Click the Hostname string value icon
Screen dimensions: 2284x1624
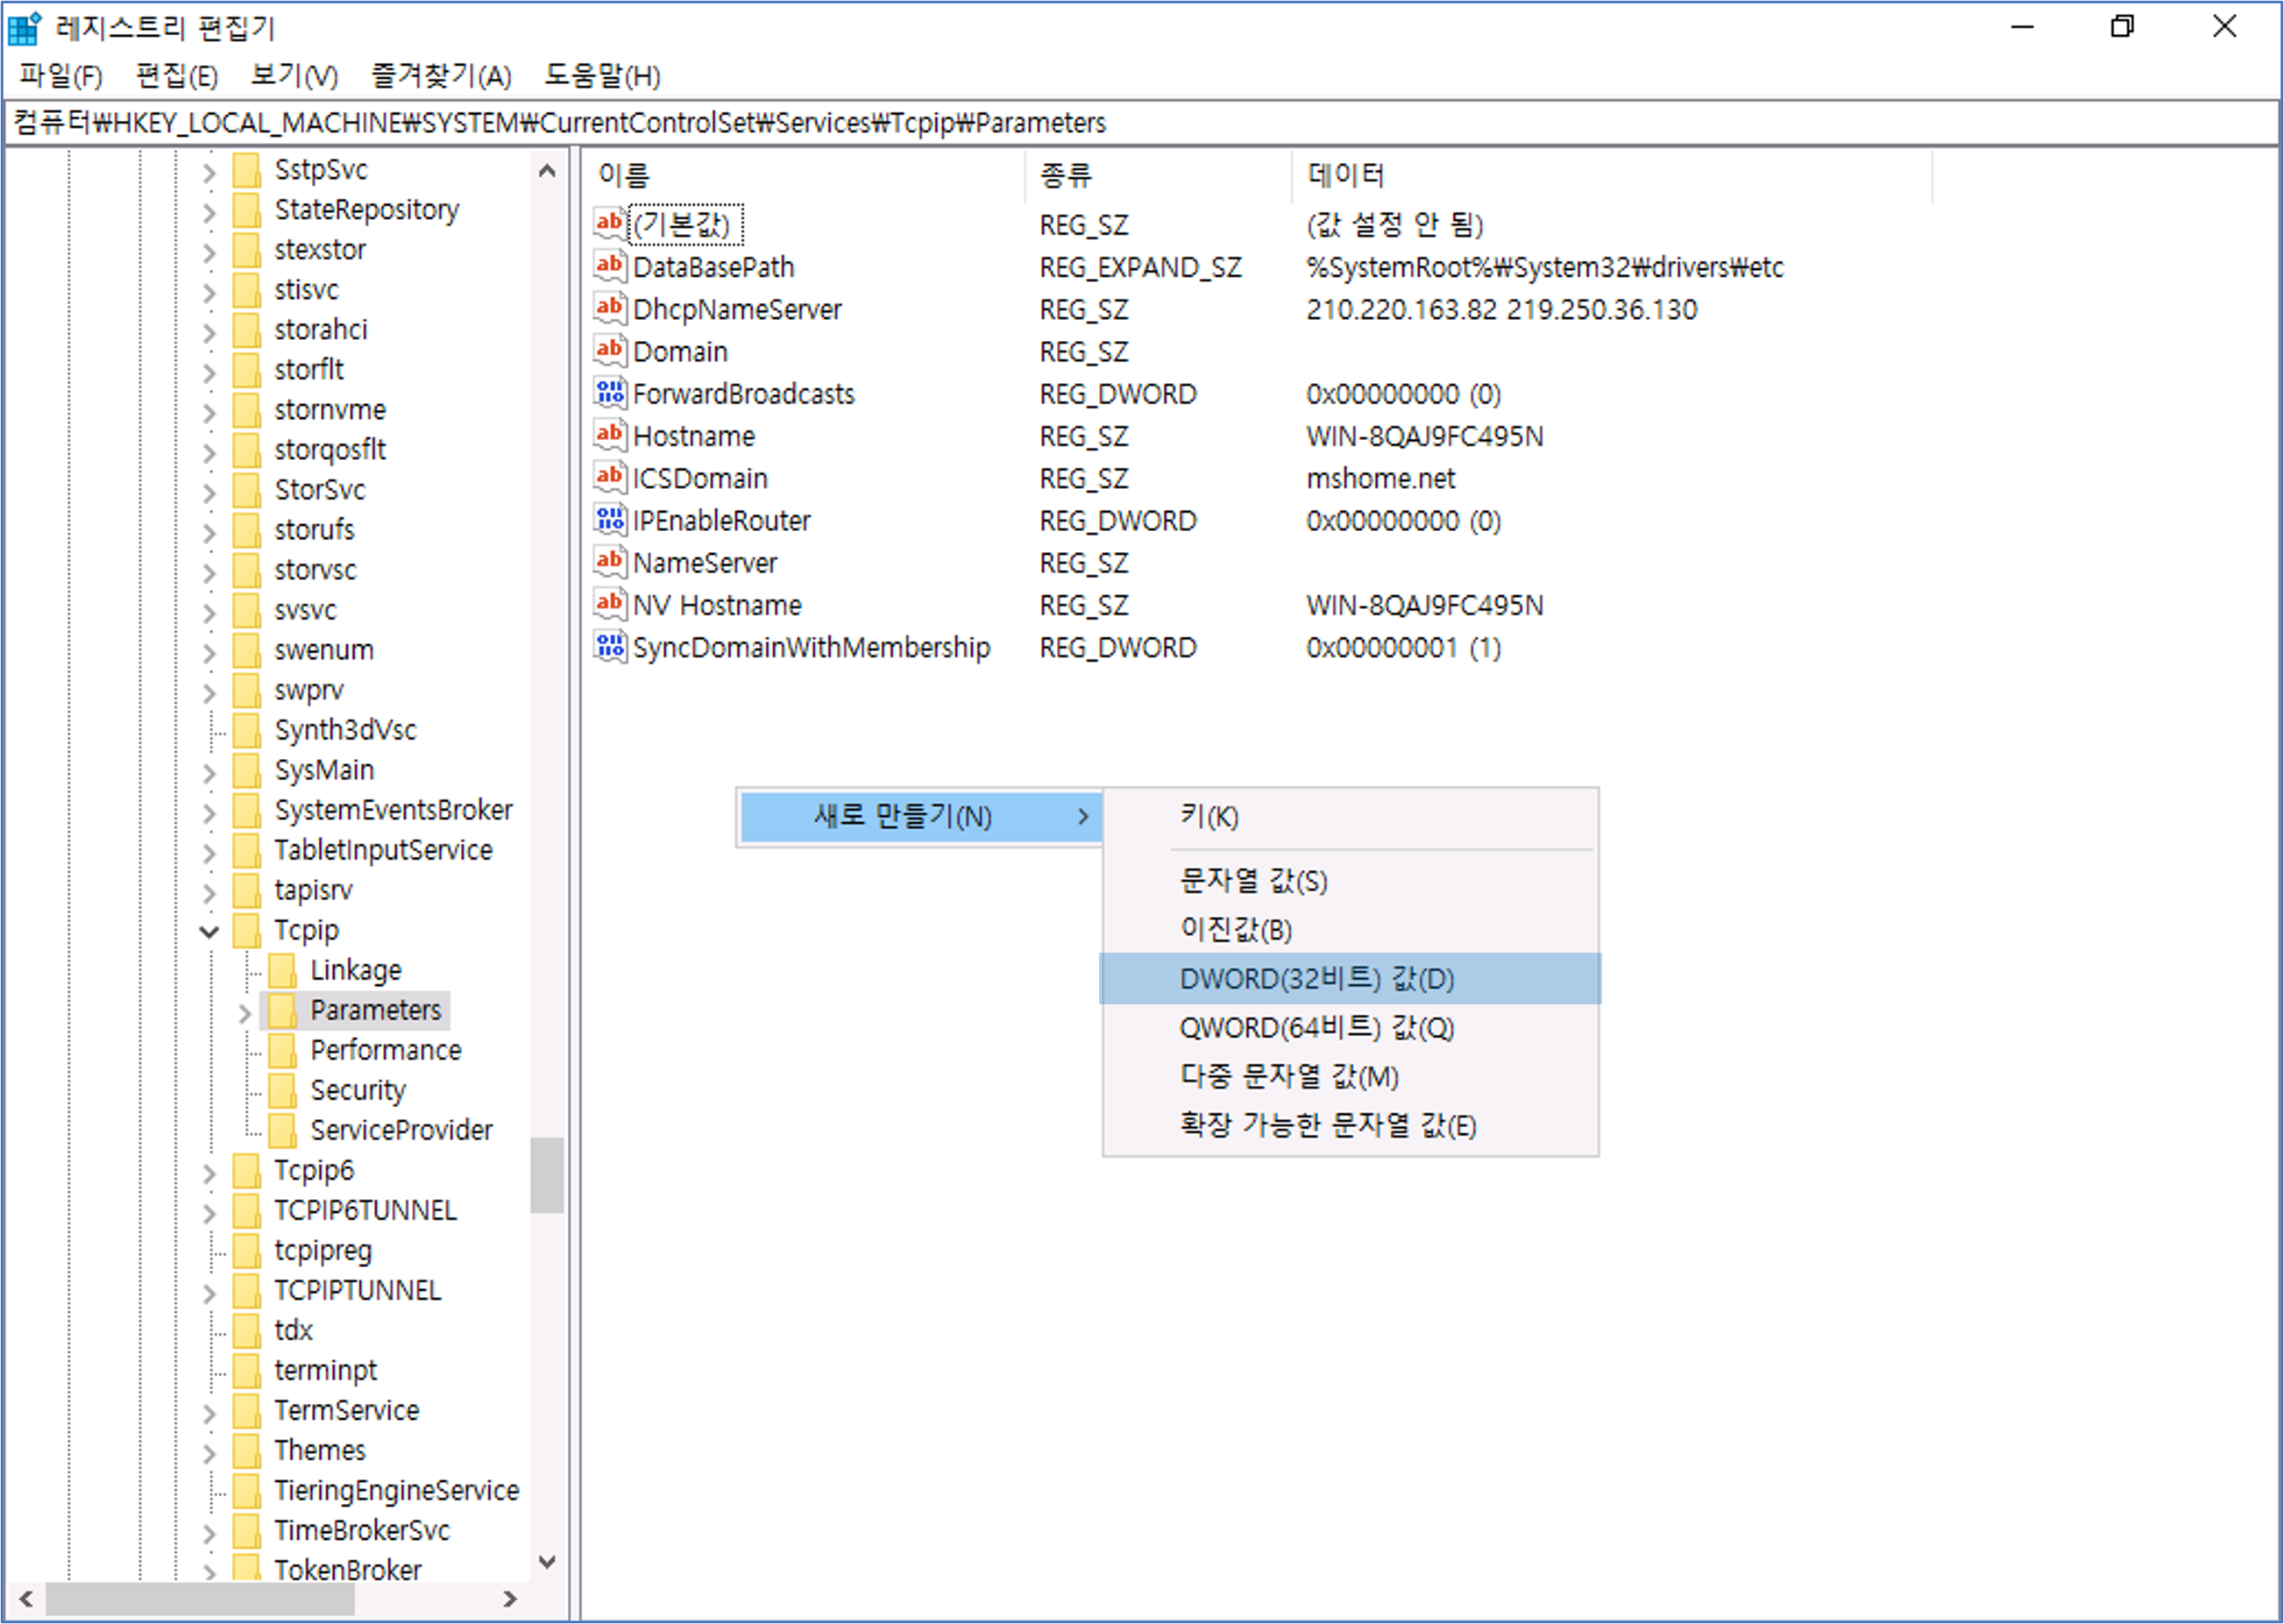pos(609,435)
